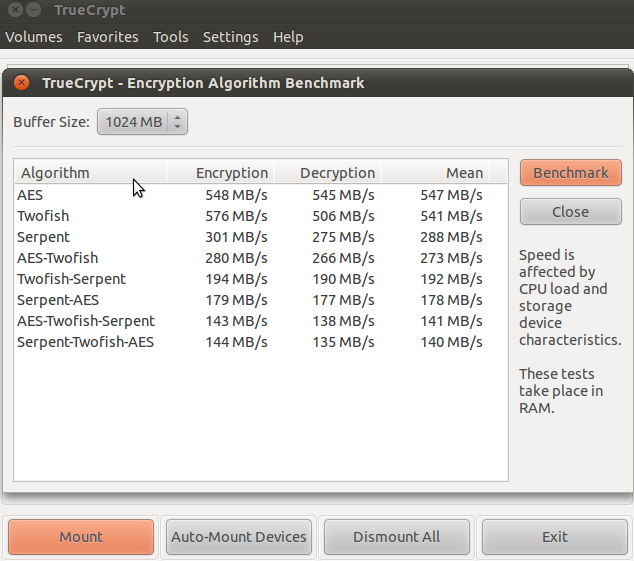Run the Benchmark button
This screenshot has height=561, width=634.
pyautogui.click(x=571, y=173)
